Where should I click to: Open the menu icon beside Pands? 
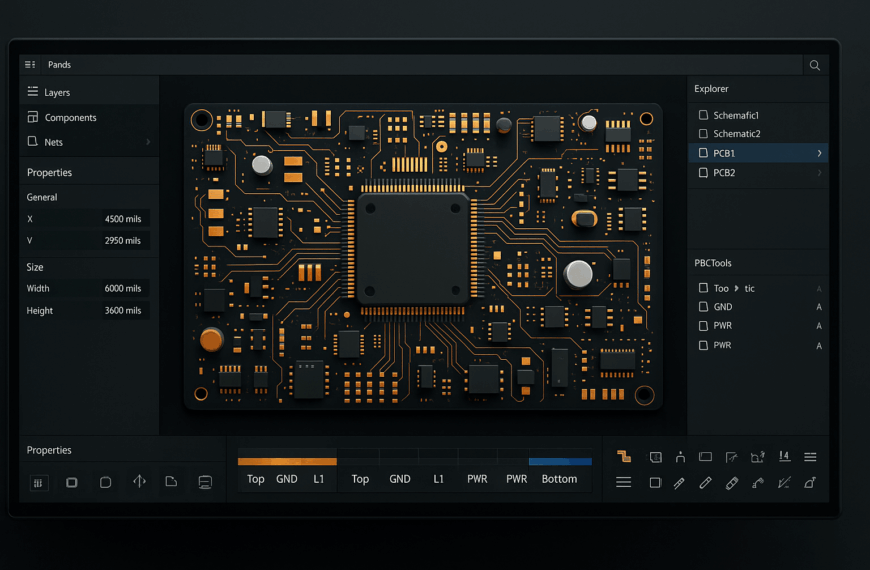(x=30, y=65)
